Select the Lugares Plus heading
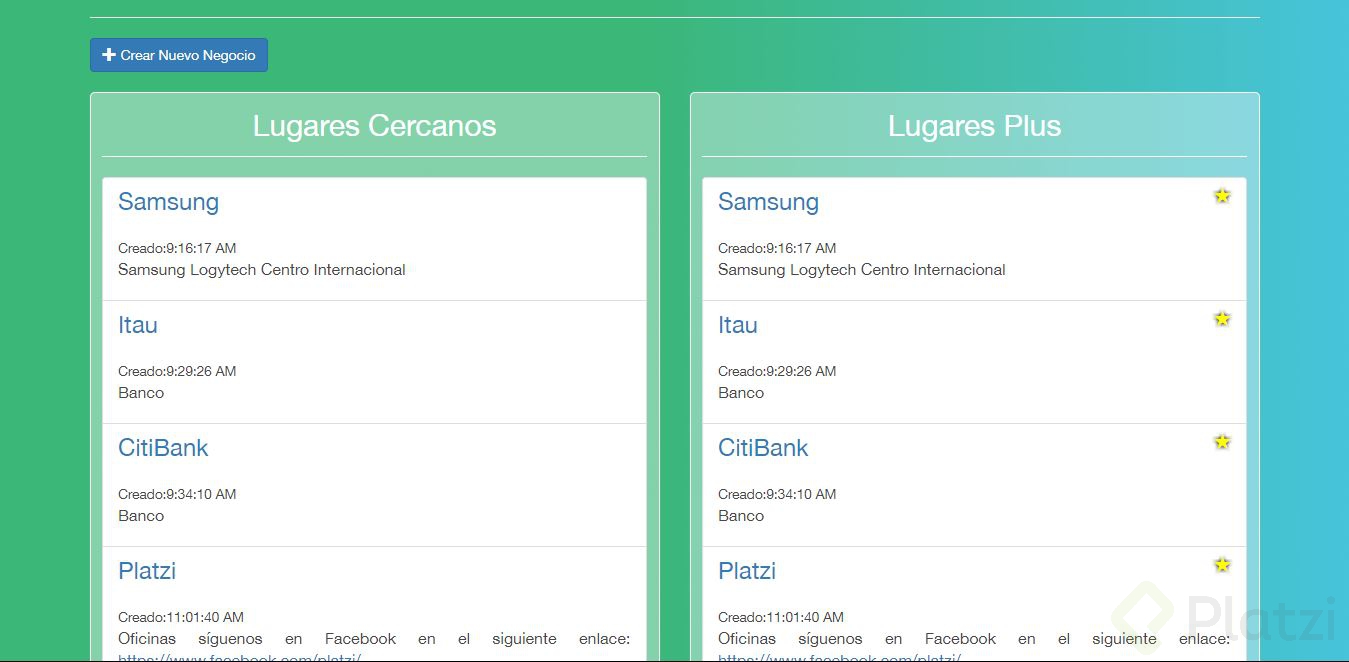Image resolution: width=1349 pixels, height=662 pixels. point(974,126)
